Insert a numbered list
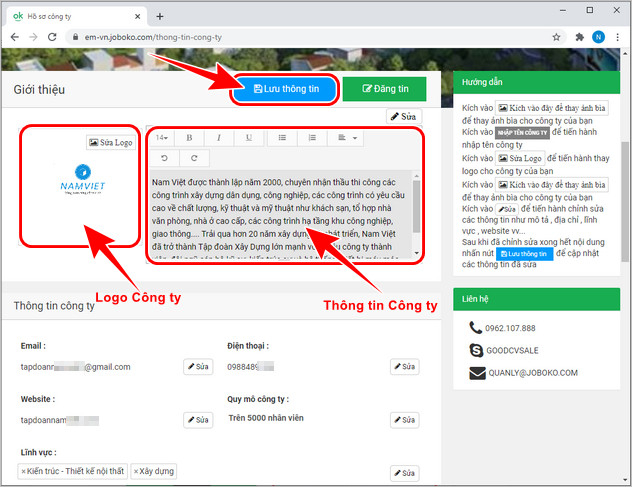The image size is (632, 487). pyautogui.click(x=312, y=137)
